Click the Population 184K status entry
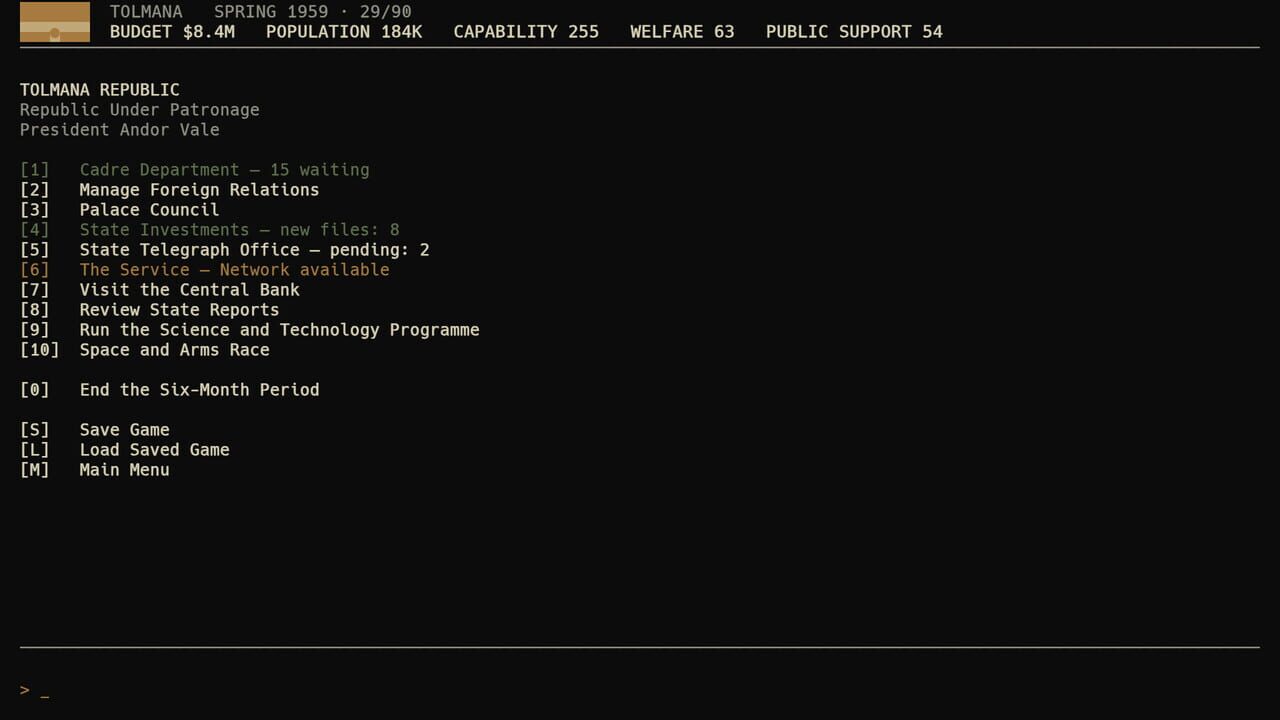The width and height of the screenshot is (1280, 720). [344, 32]
